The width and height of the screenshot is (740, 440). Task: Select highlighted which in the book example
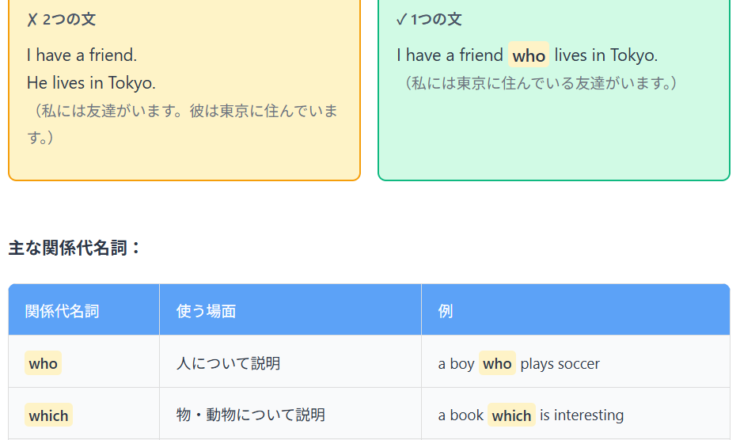pyautogui.click(x=511, y=415)
